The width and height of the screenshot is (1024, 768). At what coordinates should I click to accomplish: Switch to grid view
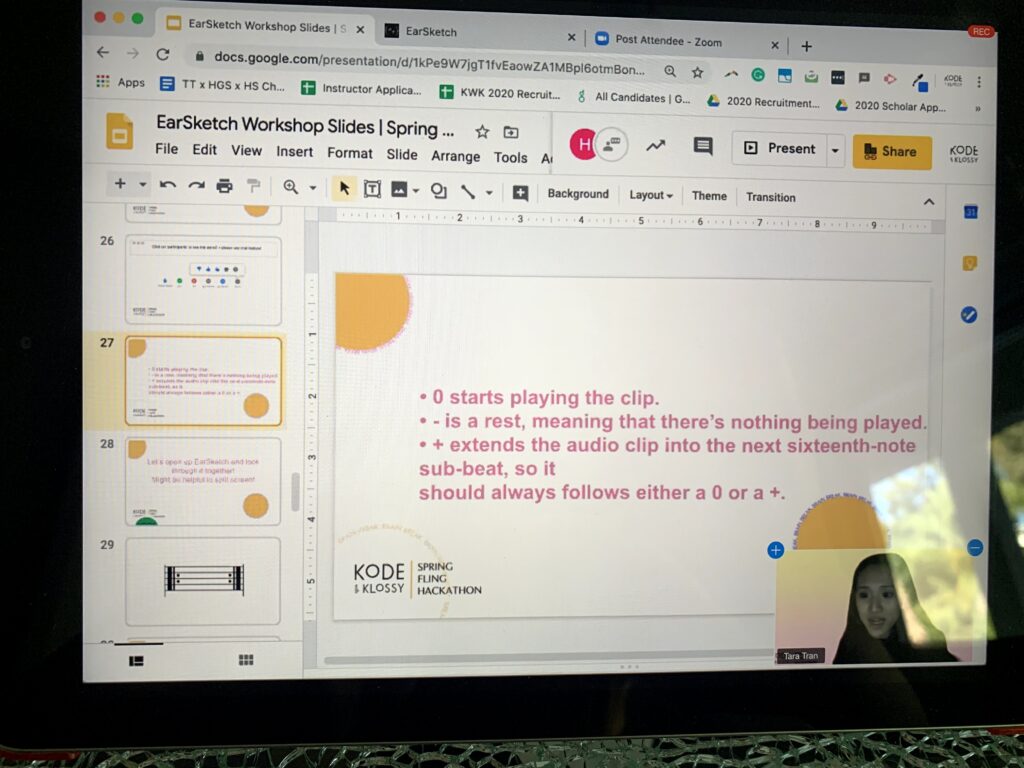tap(246, 660)
